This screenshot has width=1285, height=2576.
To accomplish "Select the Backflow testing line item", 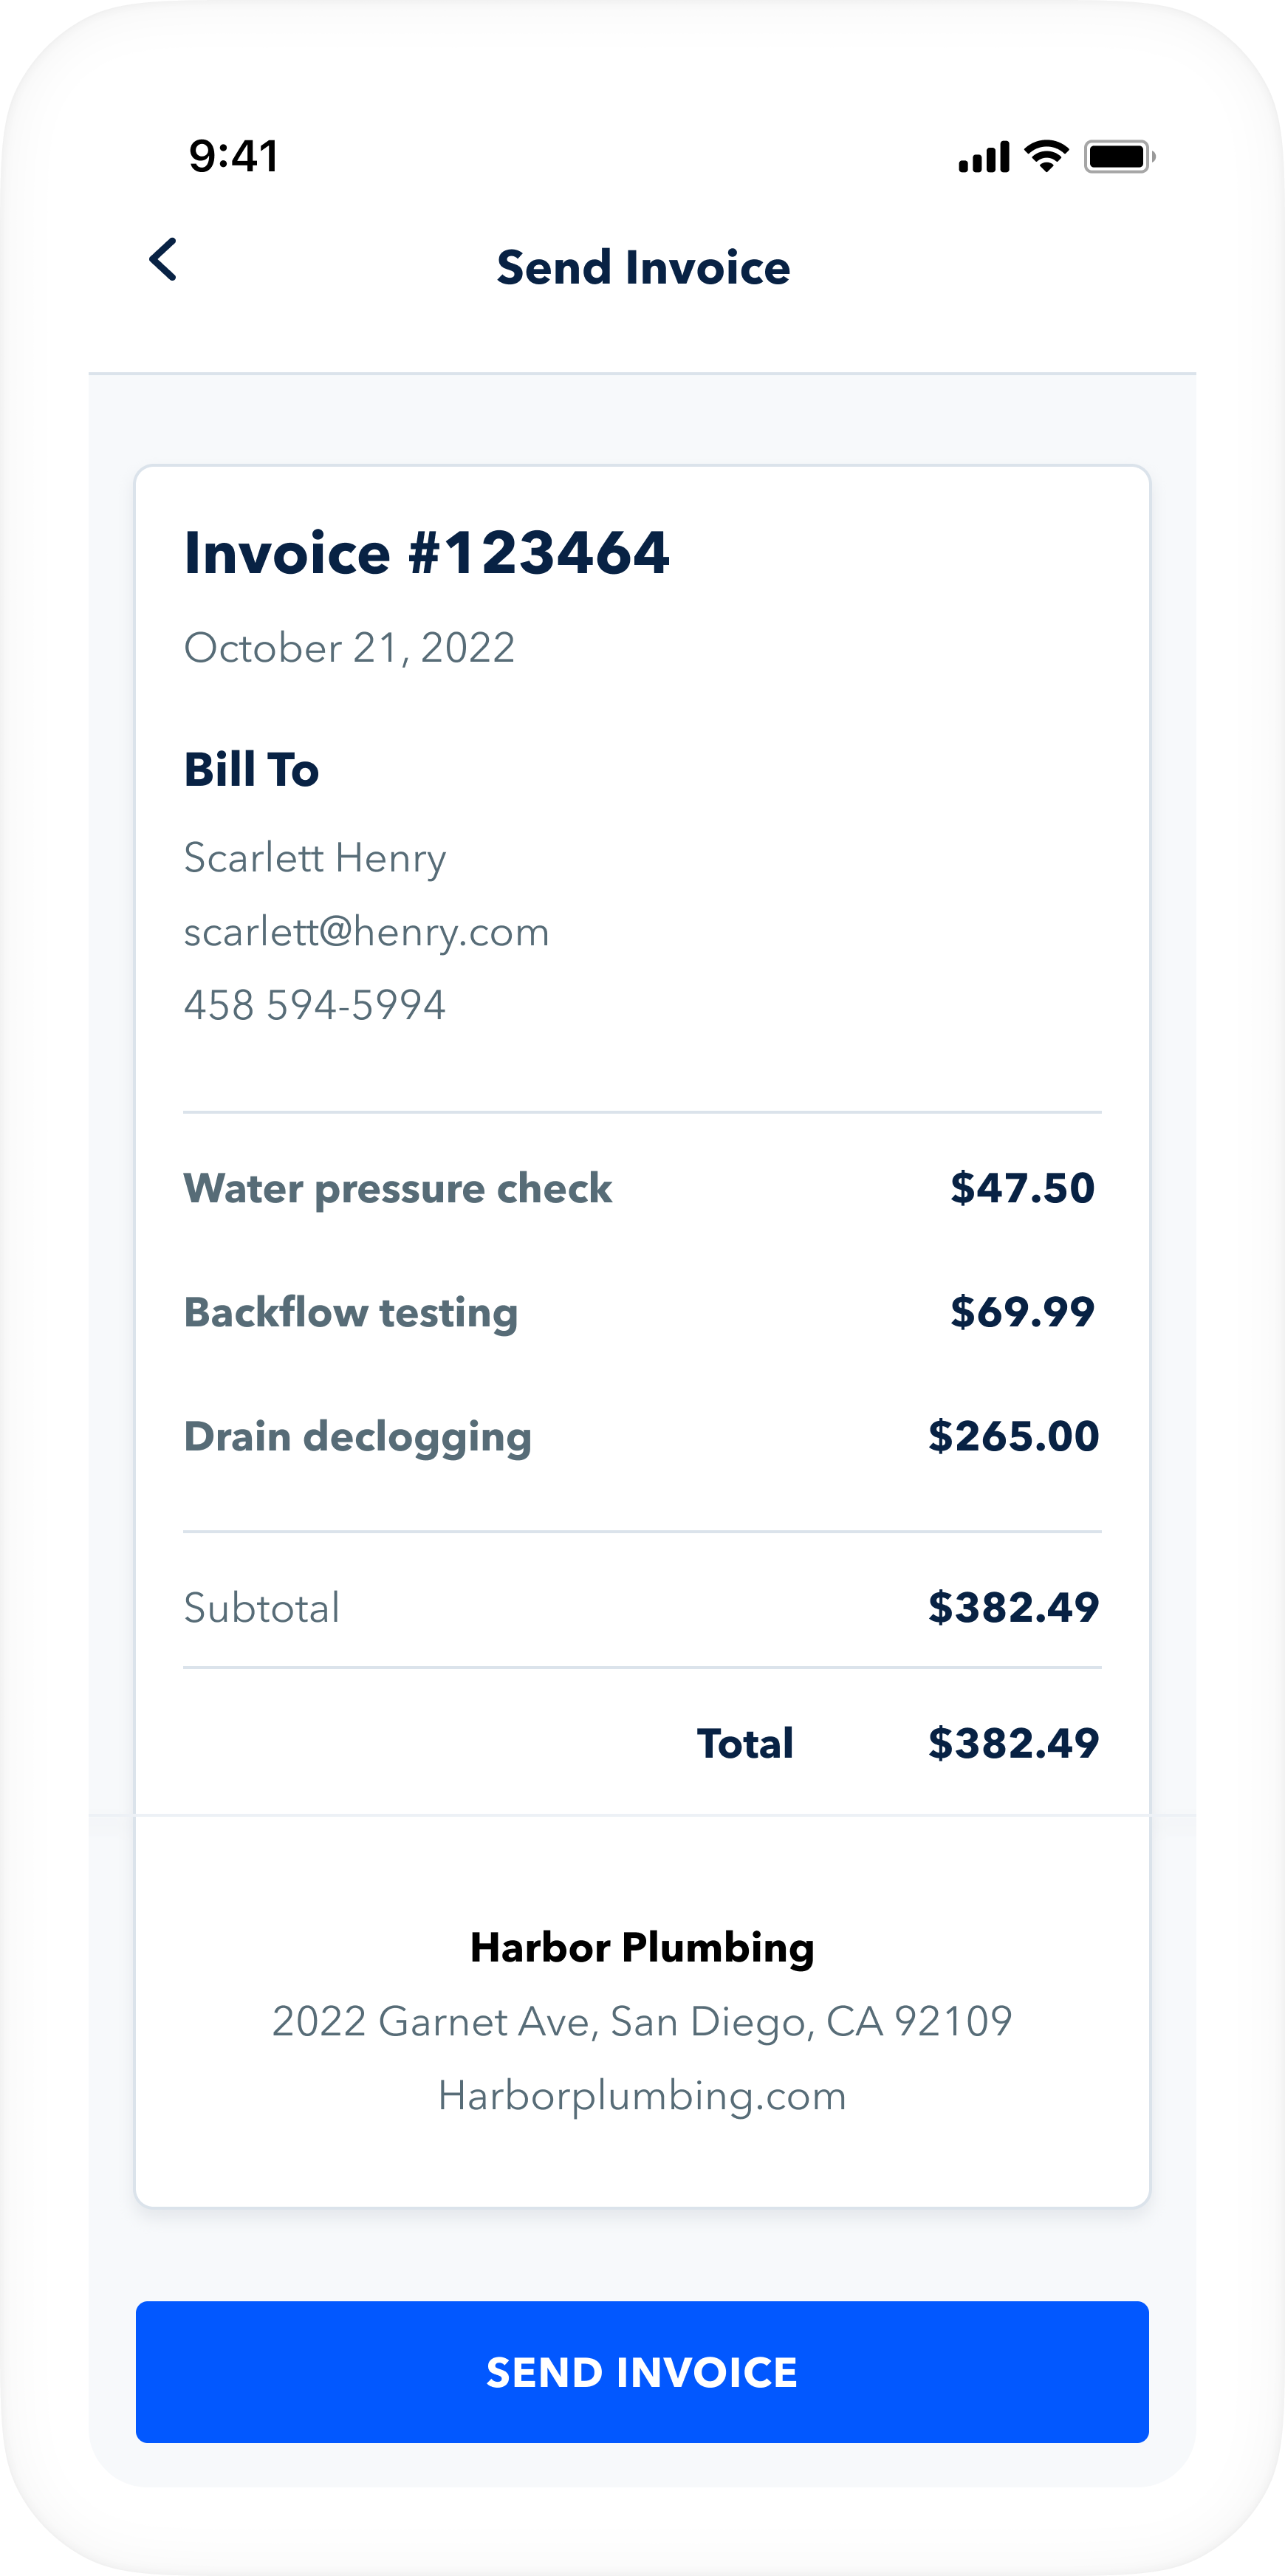I will click(351, 1312).
